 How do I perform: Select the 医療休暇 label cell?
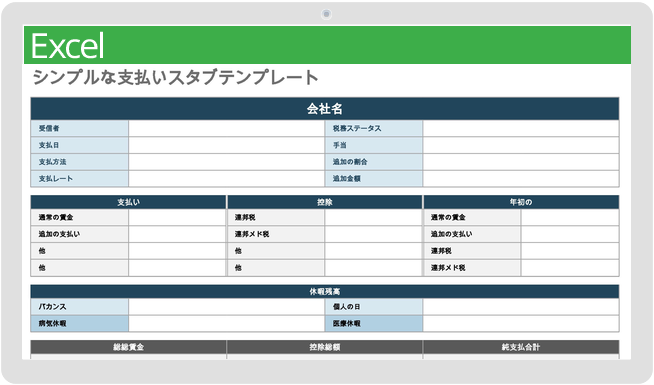pyautogui.click(x=374, y=323)
